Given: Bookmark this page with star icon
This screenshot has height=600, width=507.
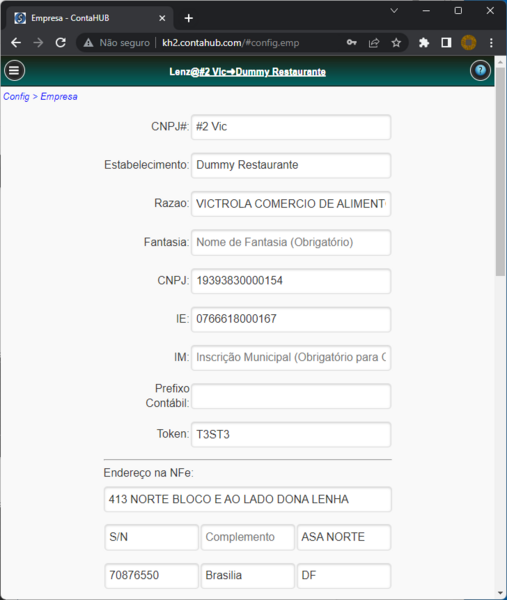Looking at the screenshot, I should 396,42.
